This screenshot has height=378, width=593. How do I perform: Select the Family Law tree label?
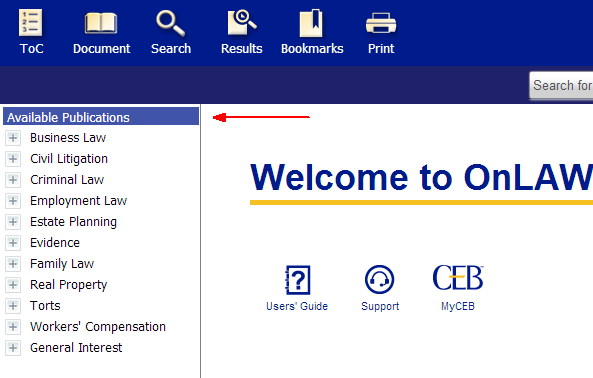pos(62,264)
